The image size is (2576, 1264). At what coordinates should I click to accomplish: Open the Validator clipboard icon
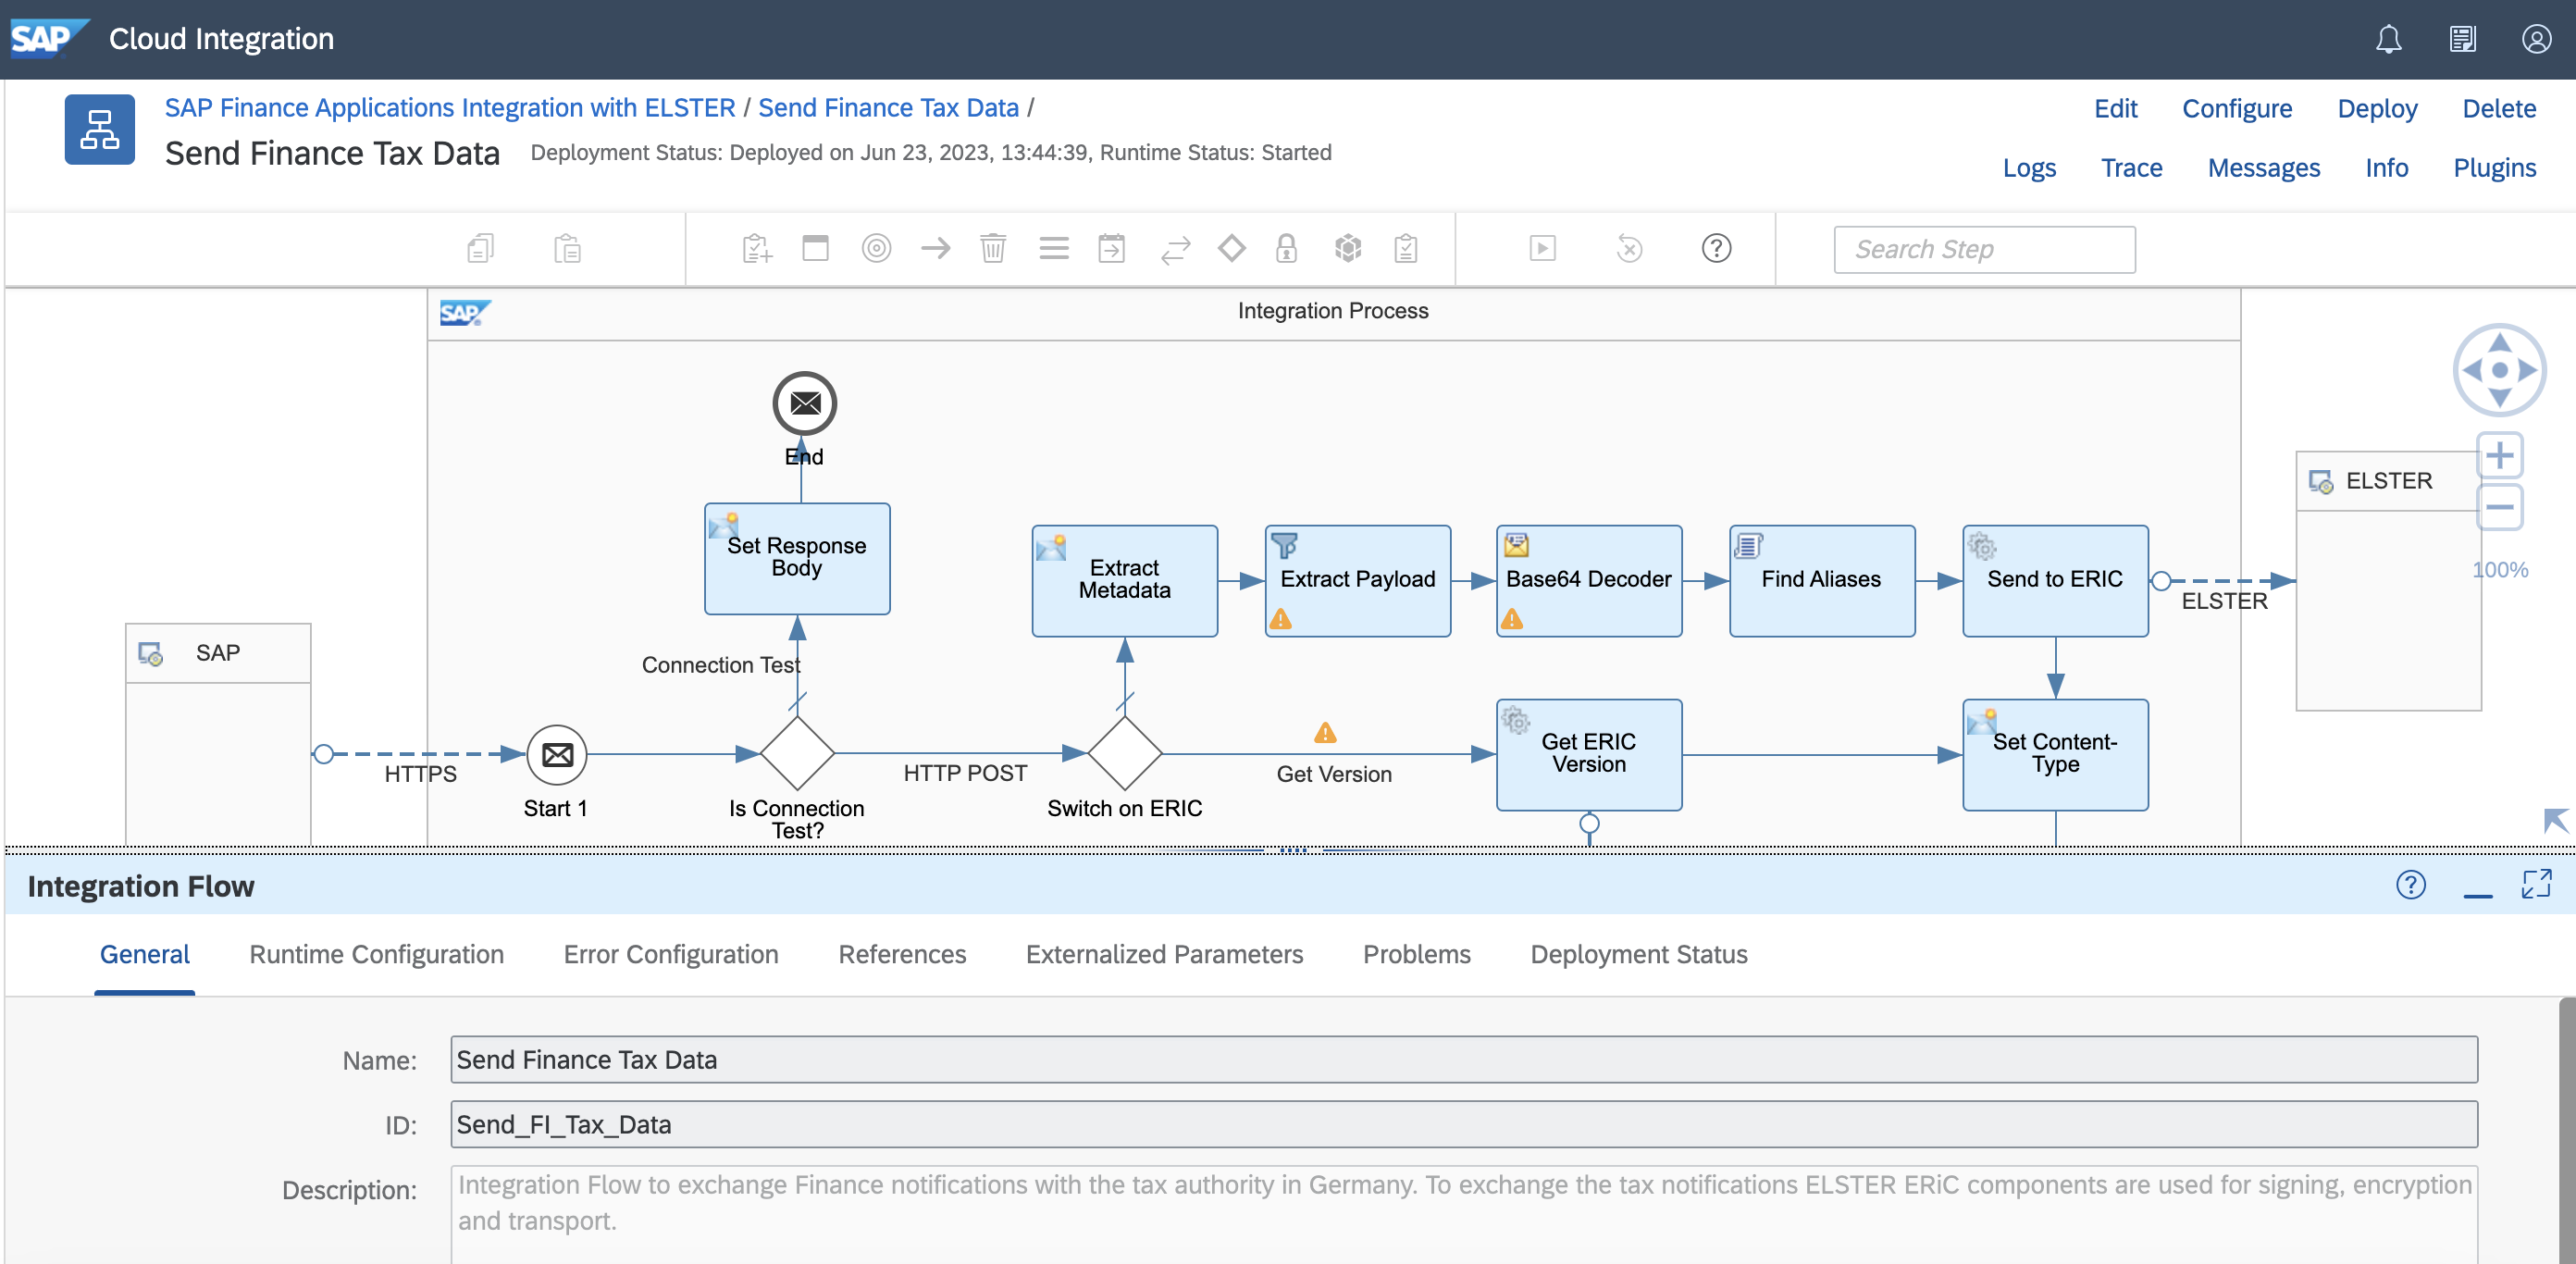click(1406, 248)
